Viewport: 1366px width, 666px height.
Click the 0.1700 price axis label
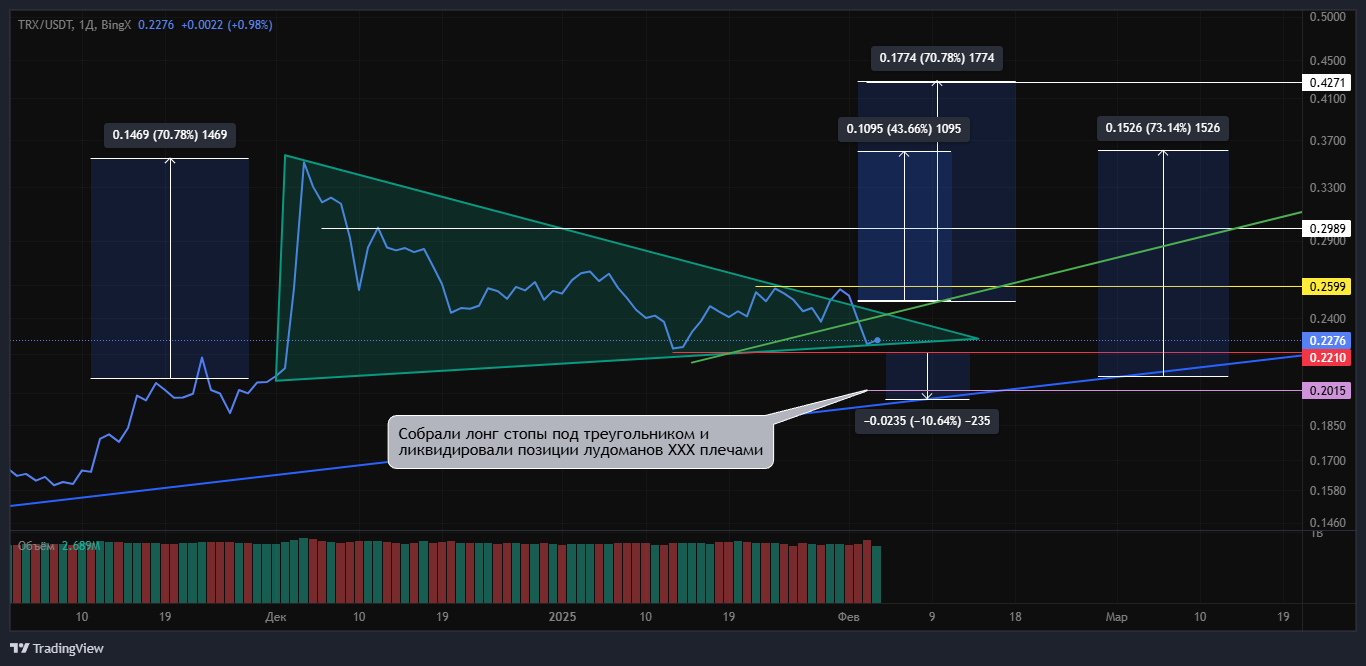1327,461
